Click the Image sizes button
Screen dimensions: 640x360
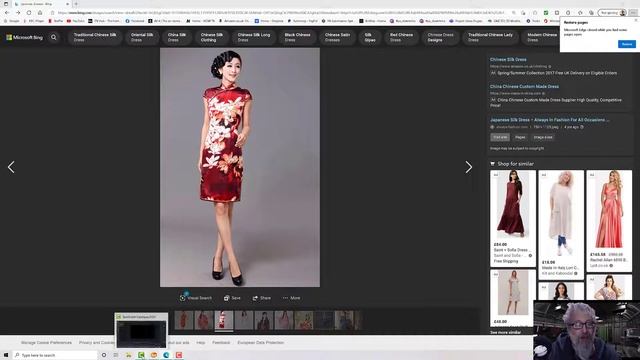click(x=543, y=137)
